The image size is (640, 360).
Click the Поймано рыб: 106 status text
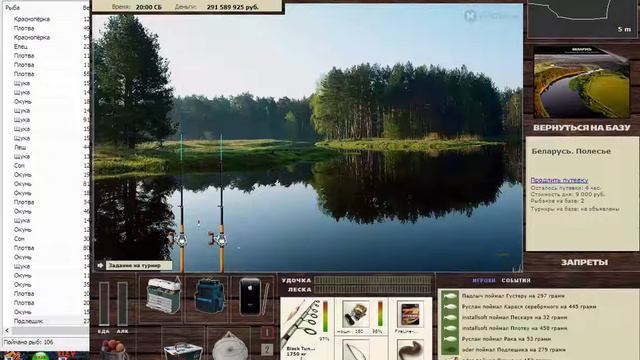(x=29, y=342)
